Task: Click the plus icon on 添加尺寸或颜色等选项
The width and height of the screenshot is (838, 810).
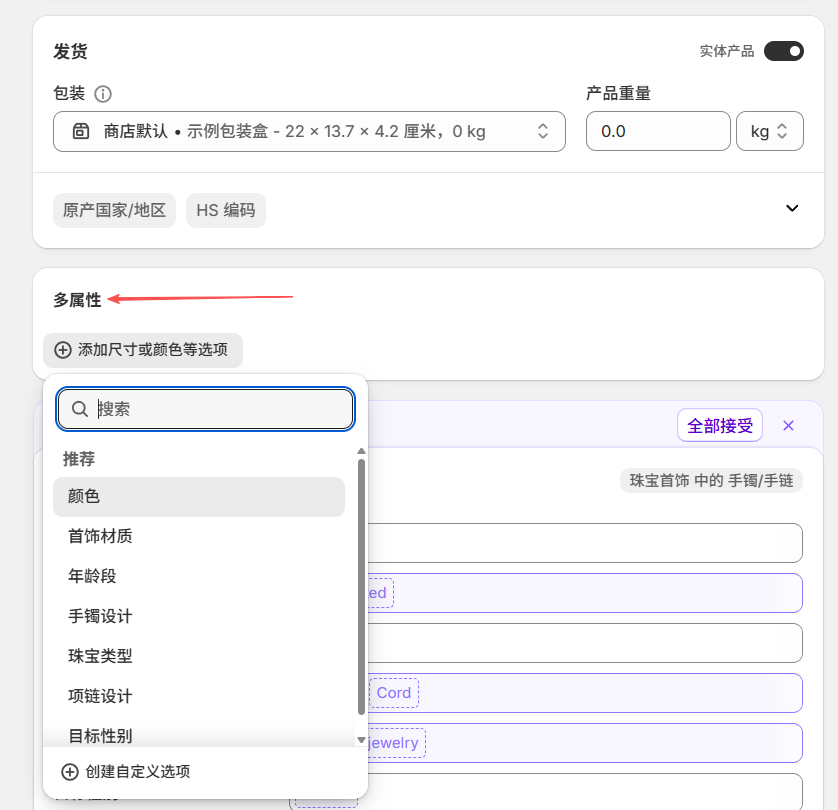Action: 62,351
